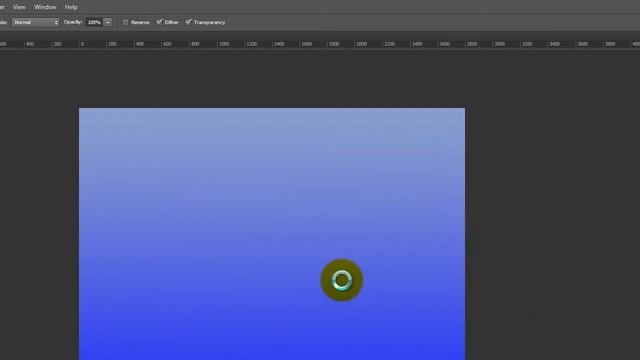
Task: Click the Opacity value field
Action: 94,22
